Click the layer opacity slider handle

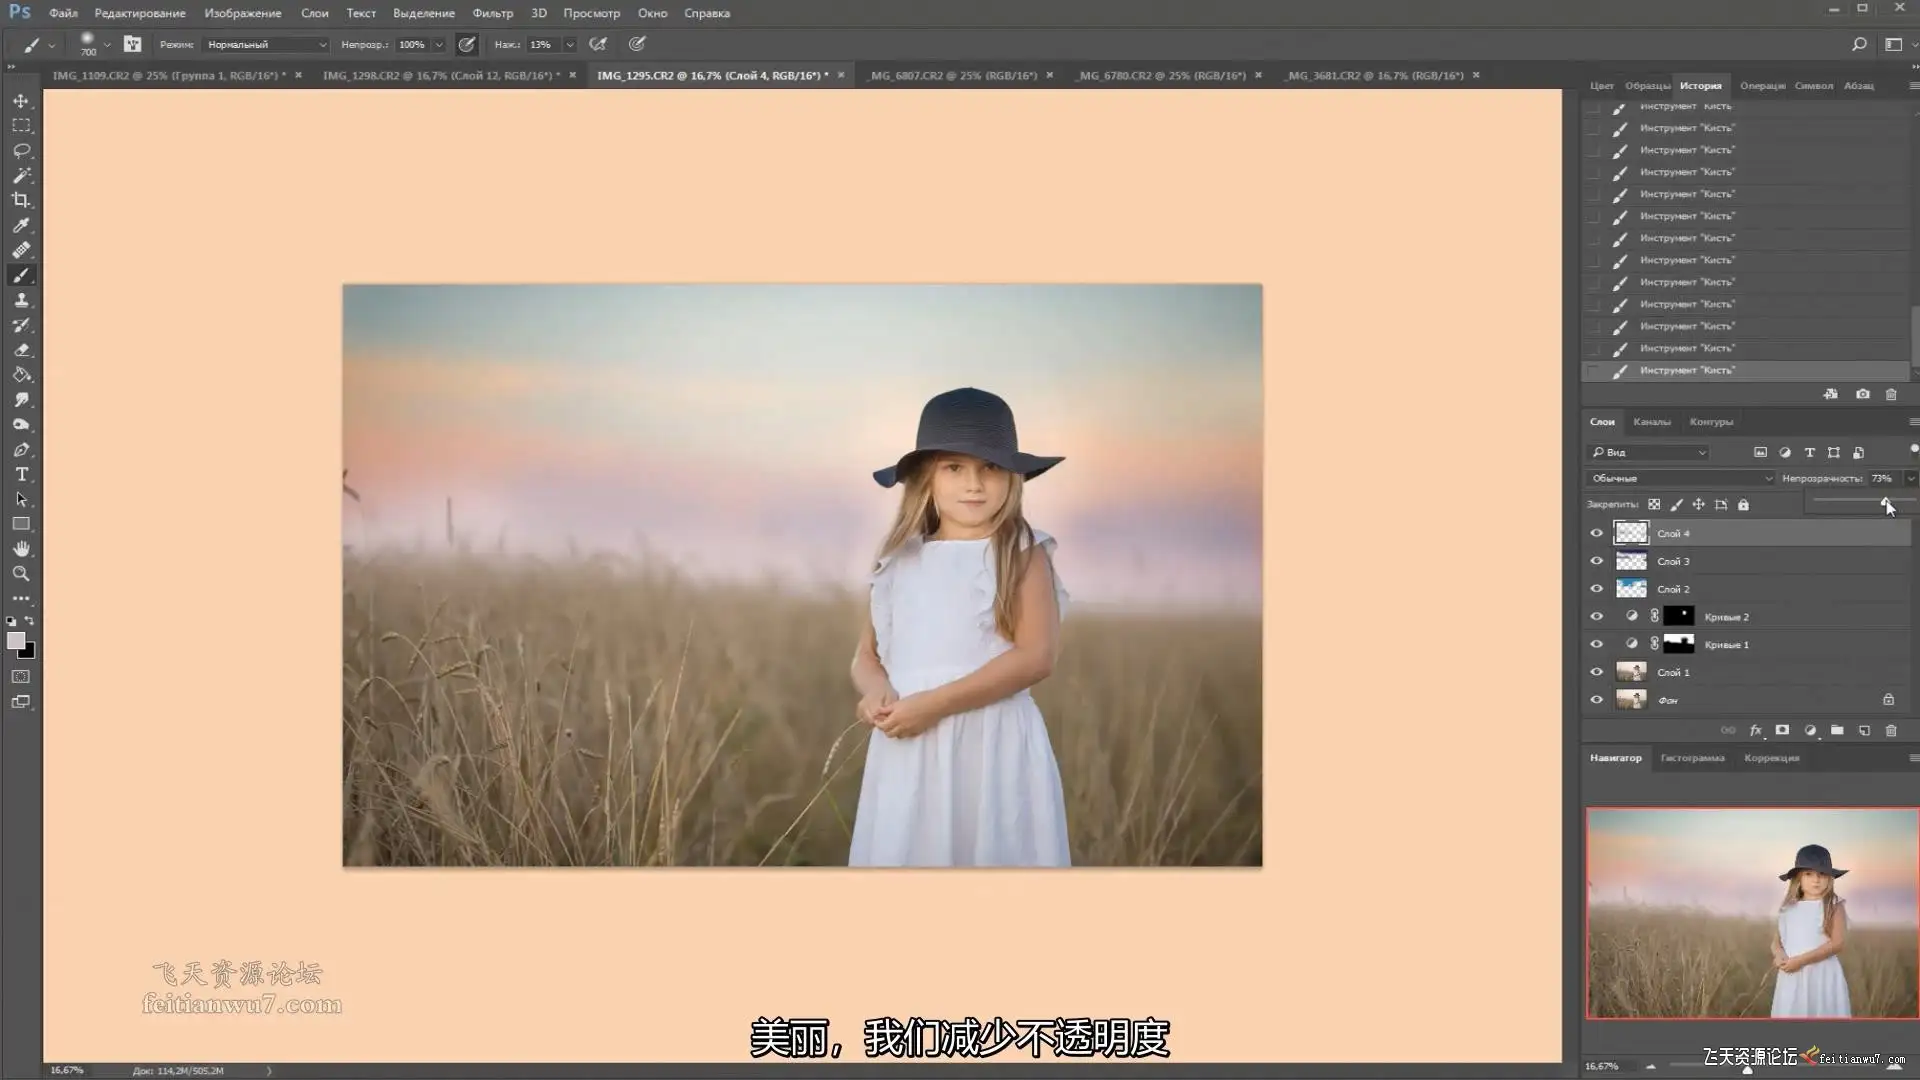click(x=1885, y=502)
